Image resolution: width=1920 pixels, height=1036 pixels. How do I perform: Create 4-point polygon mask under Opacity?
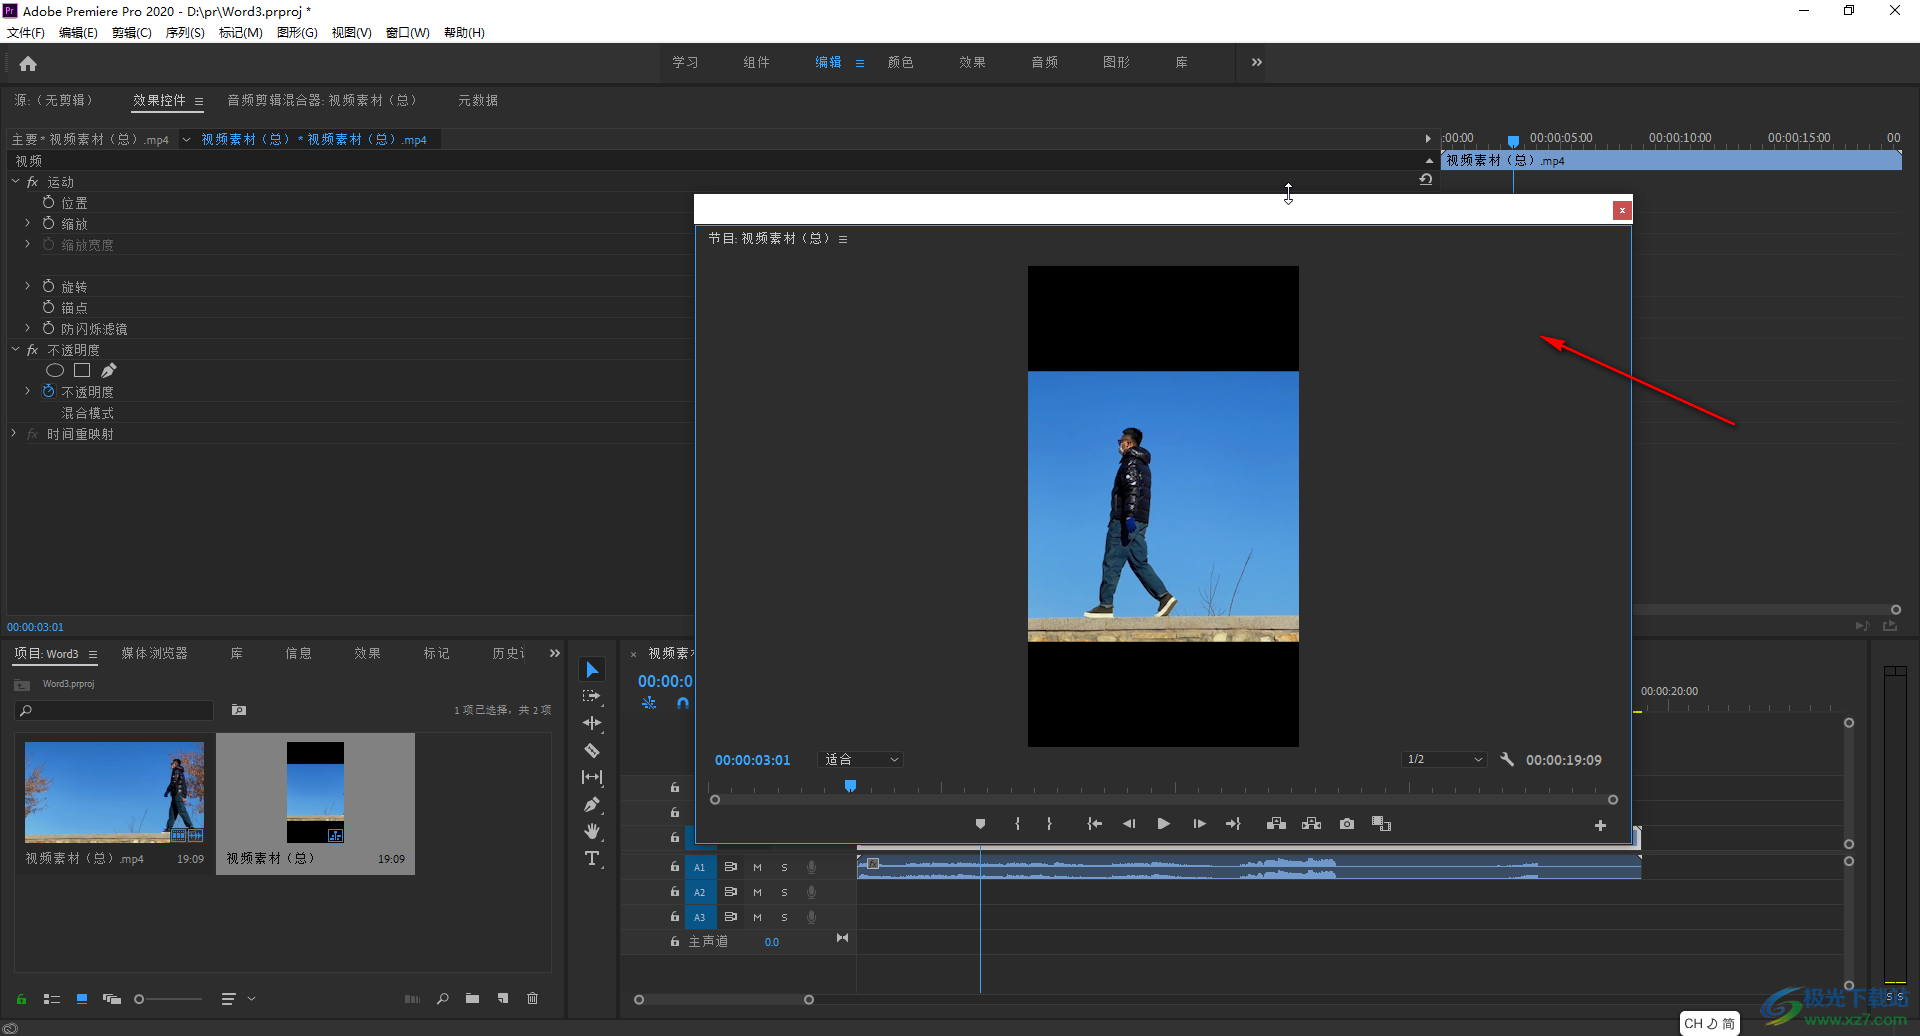pos(82,370)
